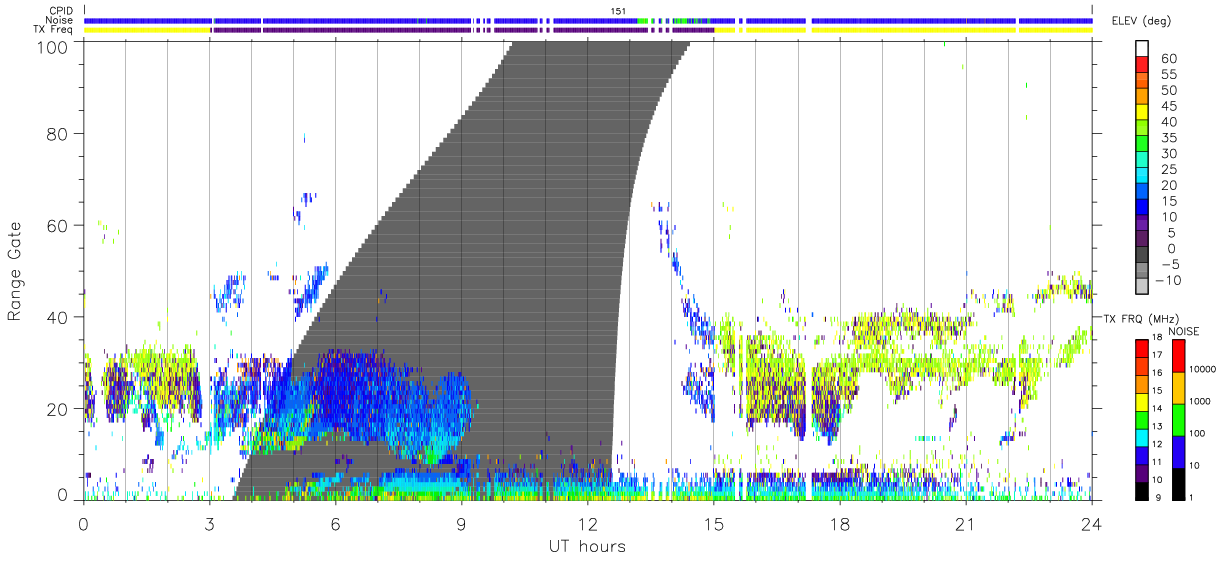Click the ELEV scale value "45"
The image size is (1228, 567).
pyautogui.click(x=1168, y=106)
